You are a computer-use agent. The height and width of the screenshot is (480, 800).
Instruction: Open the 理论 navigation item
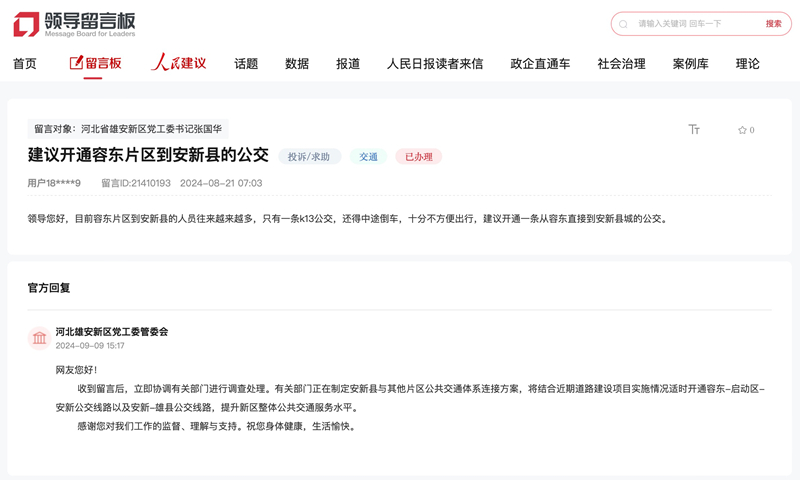[748, 64]
